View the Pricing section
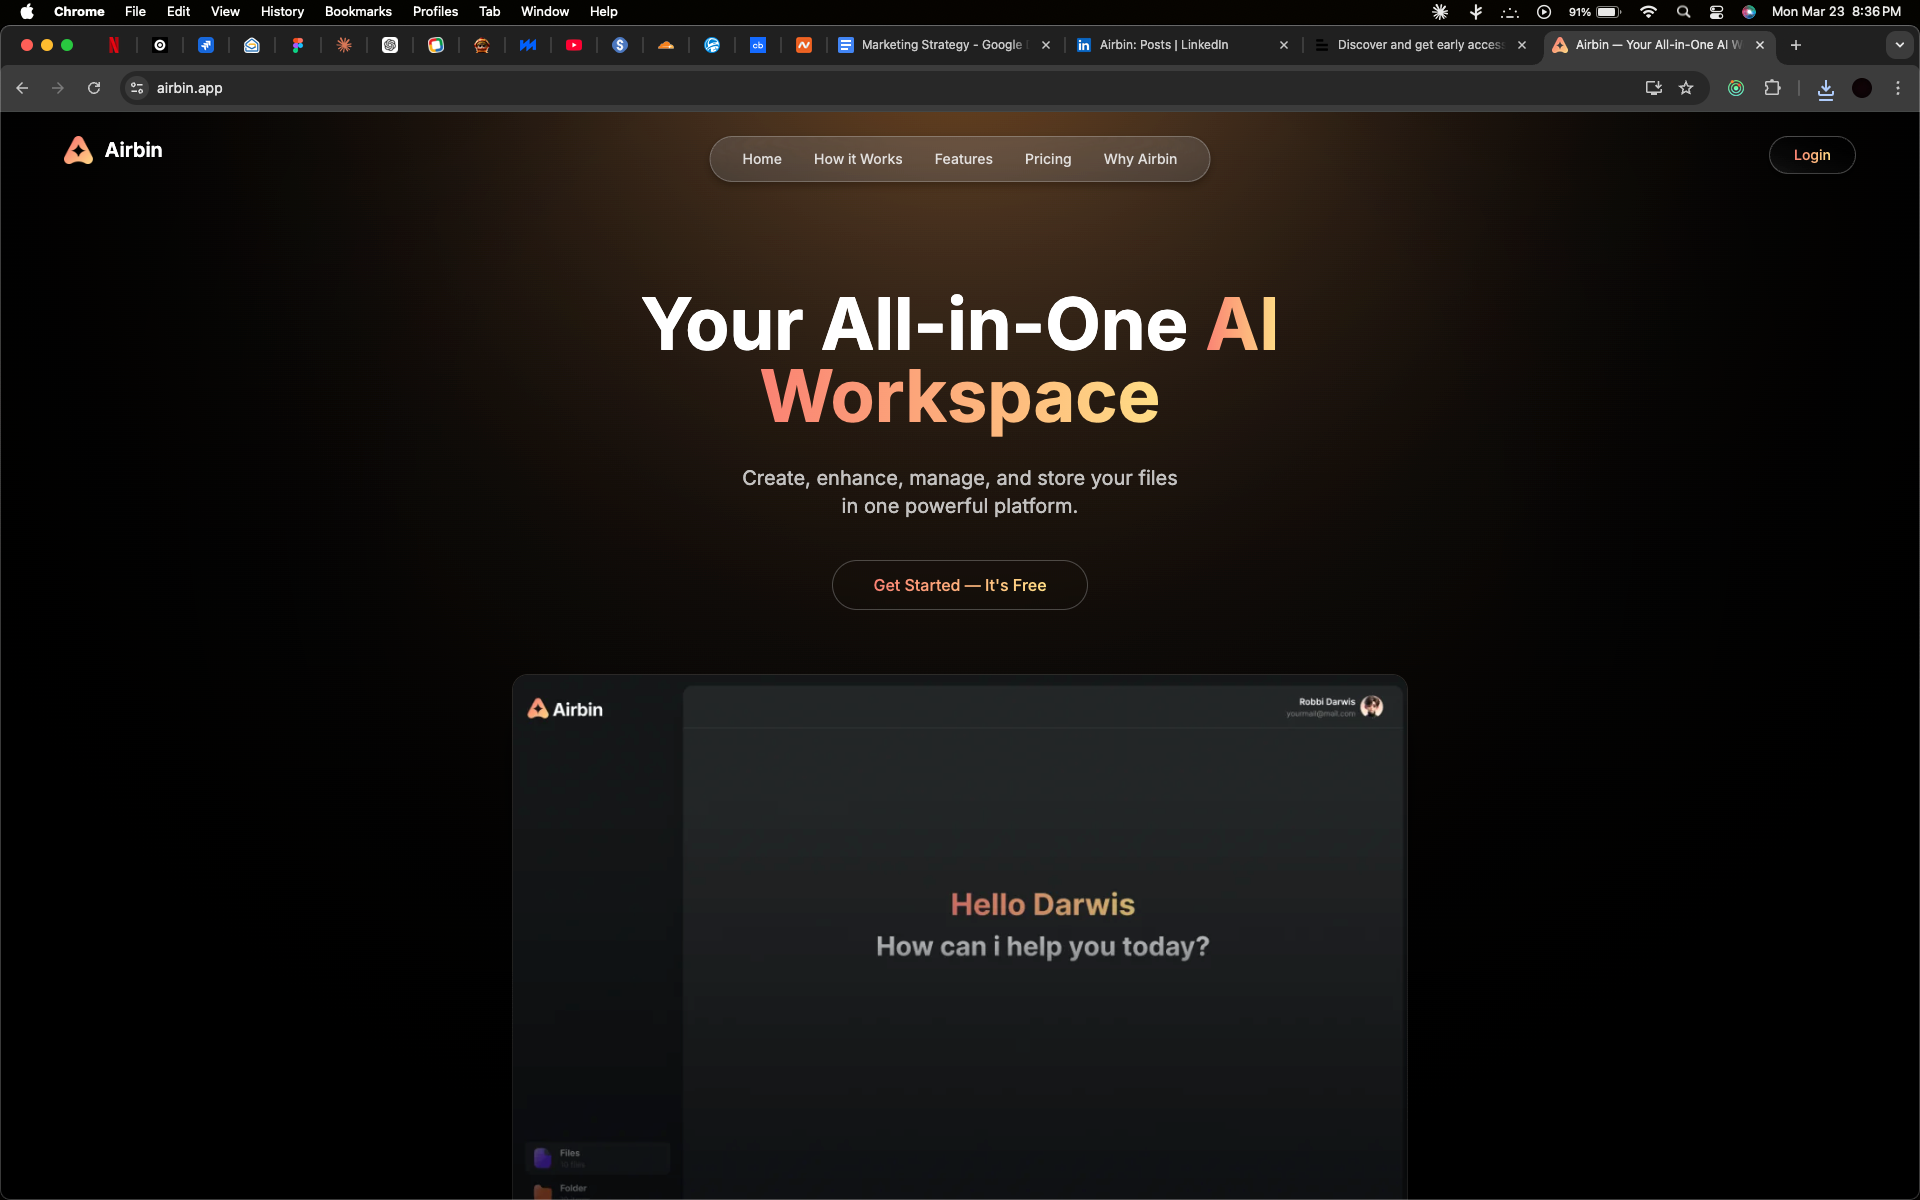 point(1048,159)
